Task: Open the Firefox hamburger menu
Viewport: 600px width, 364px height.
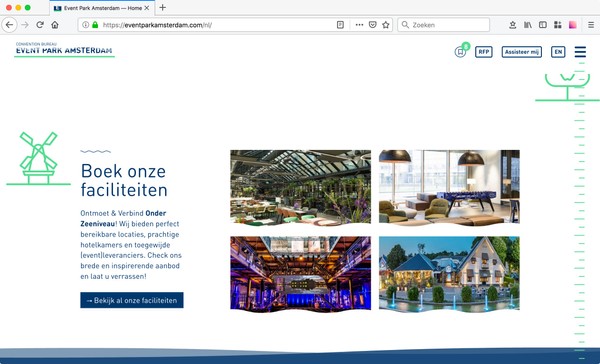Action: (x=591, y=25)
